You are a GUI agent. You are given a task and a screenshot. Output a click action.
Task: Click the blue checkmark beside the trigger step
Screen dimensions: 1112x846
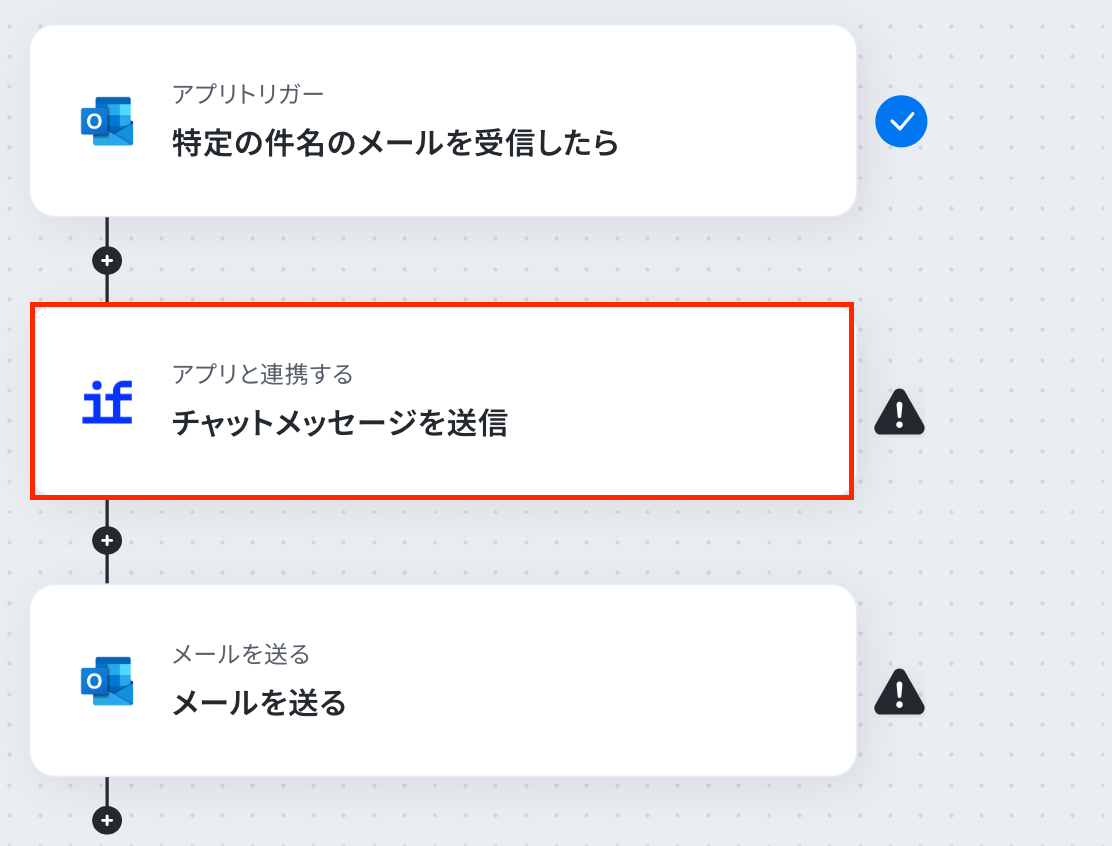901,122
